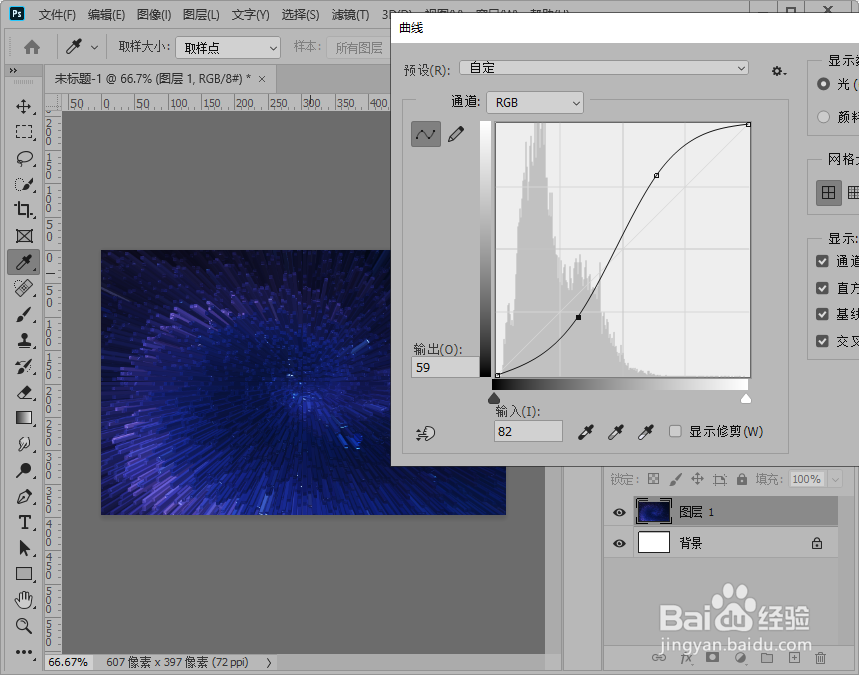The width and height of the screenshot is (859, 675).
Task: Select the 颜料 radio button
Action: pyautogui.click(x=823, y=117)
